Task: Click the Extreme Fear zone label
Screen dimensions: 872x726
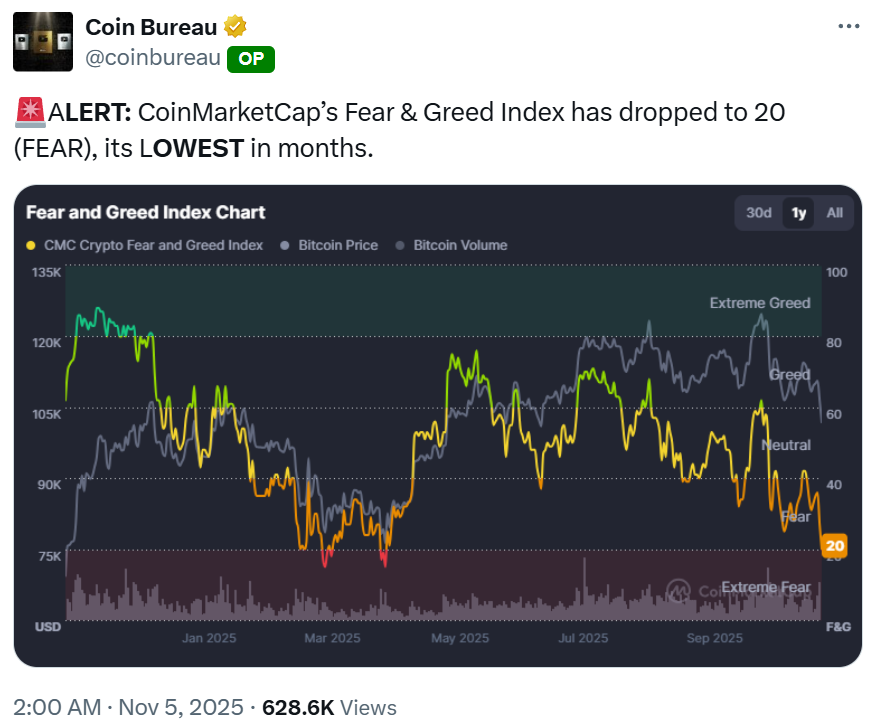Action: [765, 587]
